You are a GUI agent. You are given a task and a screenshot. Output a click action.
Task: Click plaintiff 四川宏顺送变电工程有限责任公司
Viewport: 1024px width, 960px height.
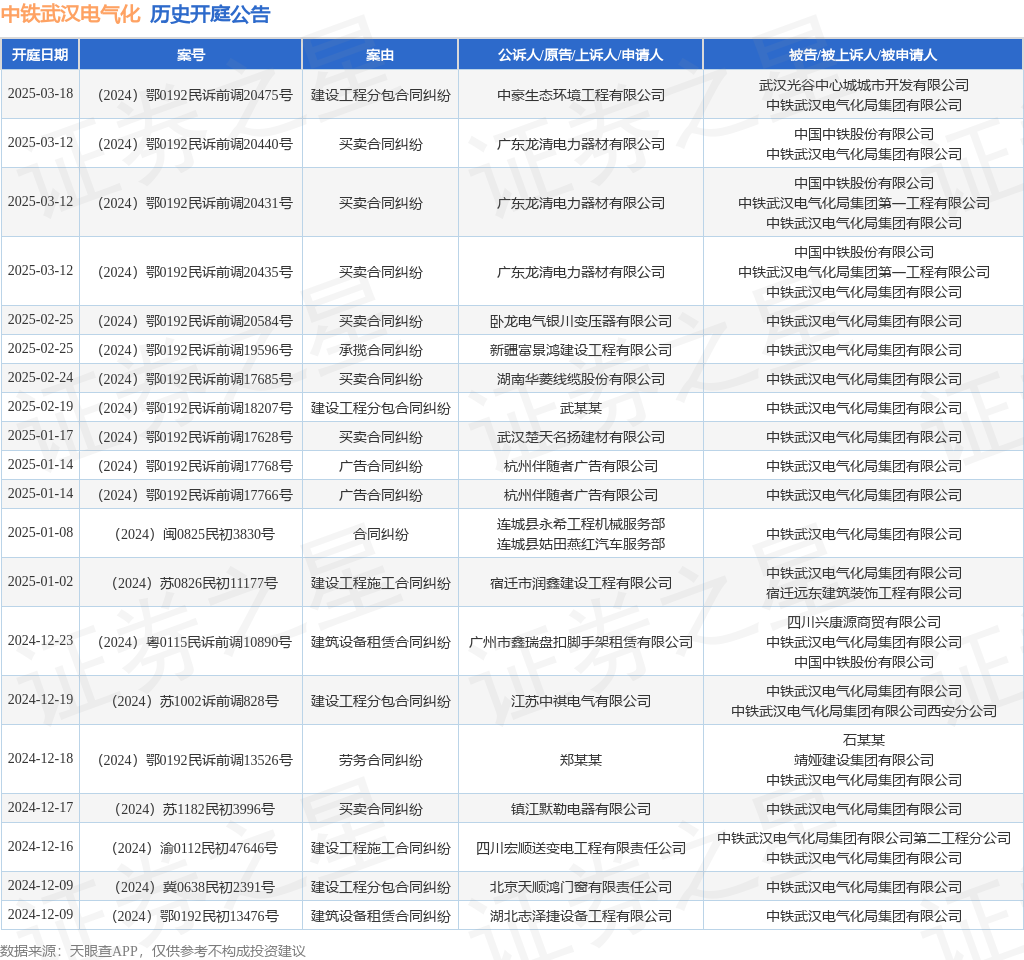tap(581, 848)
